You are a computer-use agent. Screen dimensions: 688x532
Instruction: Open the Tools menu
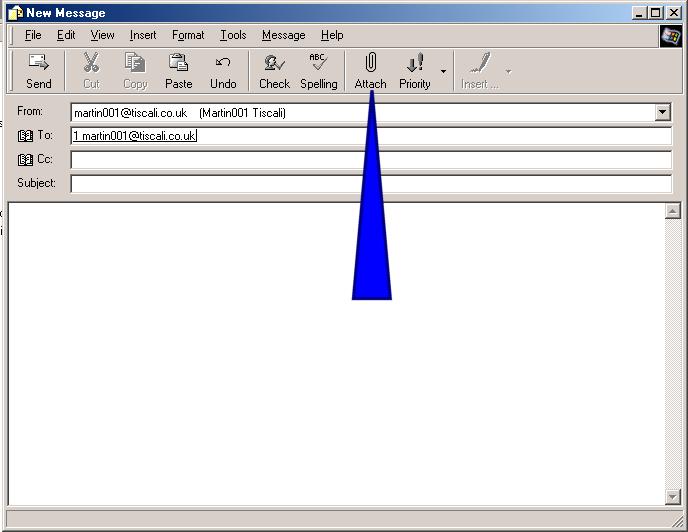tap(233, 35)
